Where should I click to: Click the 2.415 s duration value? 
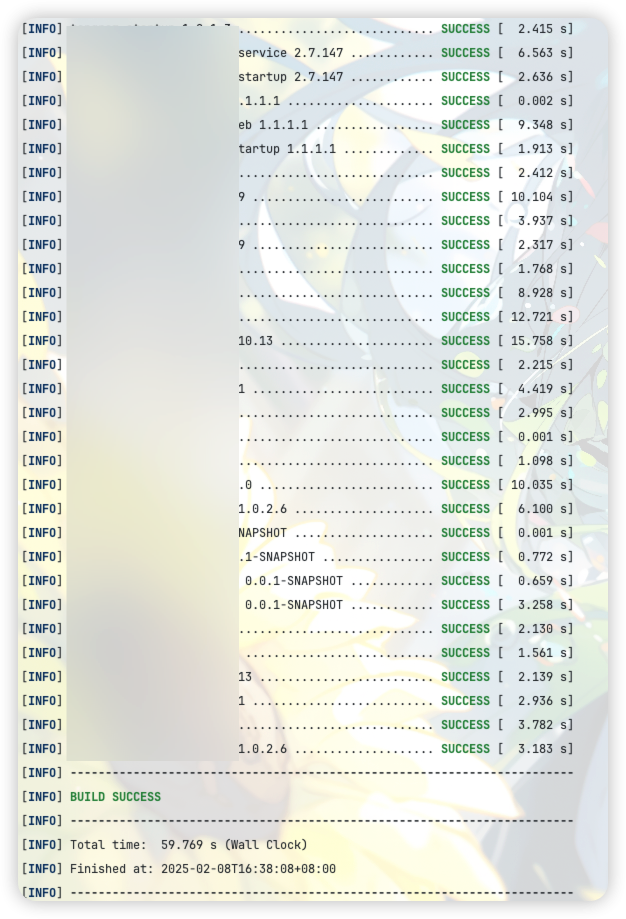click(542, 29)
